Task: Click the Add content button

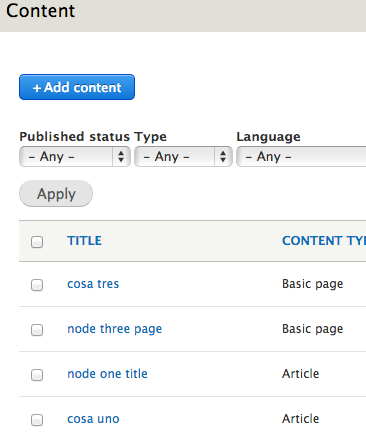Action: tap(77, 87)
